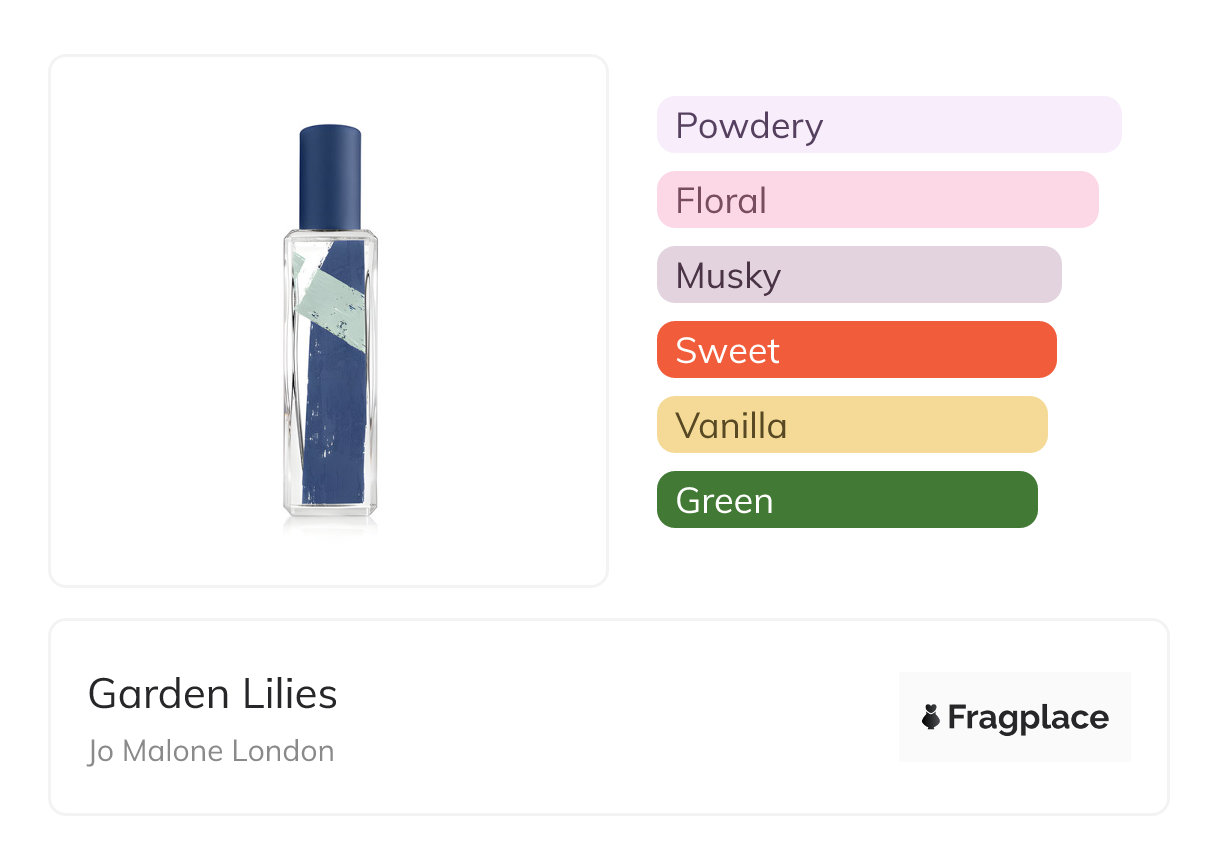Click the Musky label text
This screenshot has height=864, width=1218.
tap(728, 276)
